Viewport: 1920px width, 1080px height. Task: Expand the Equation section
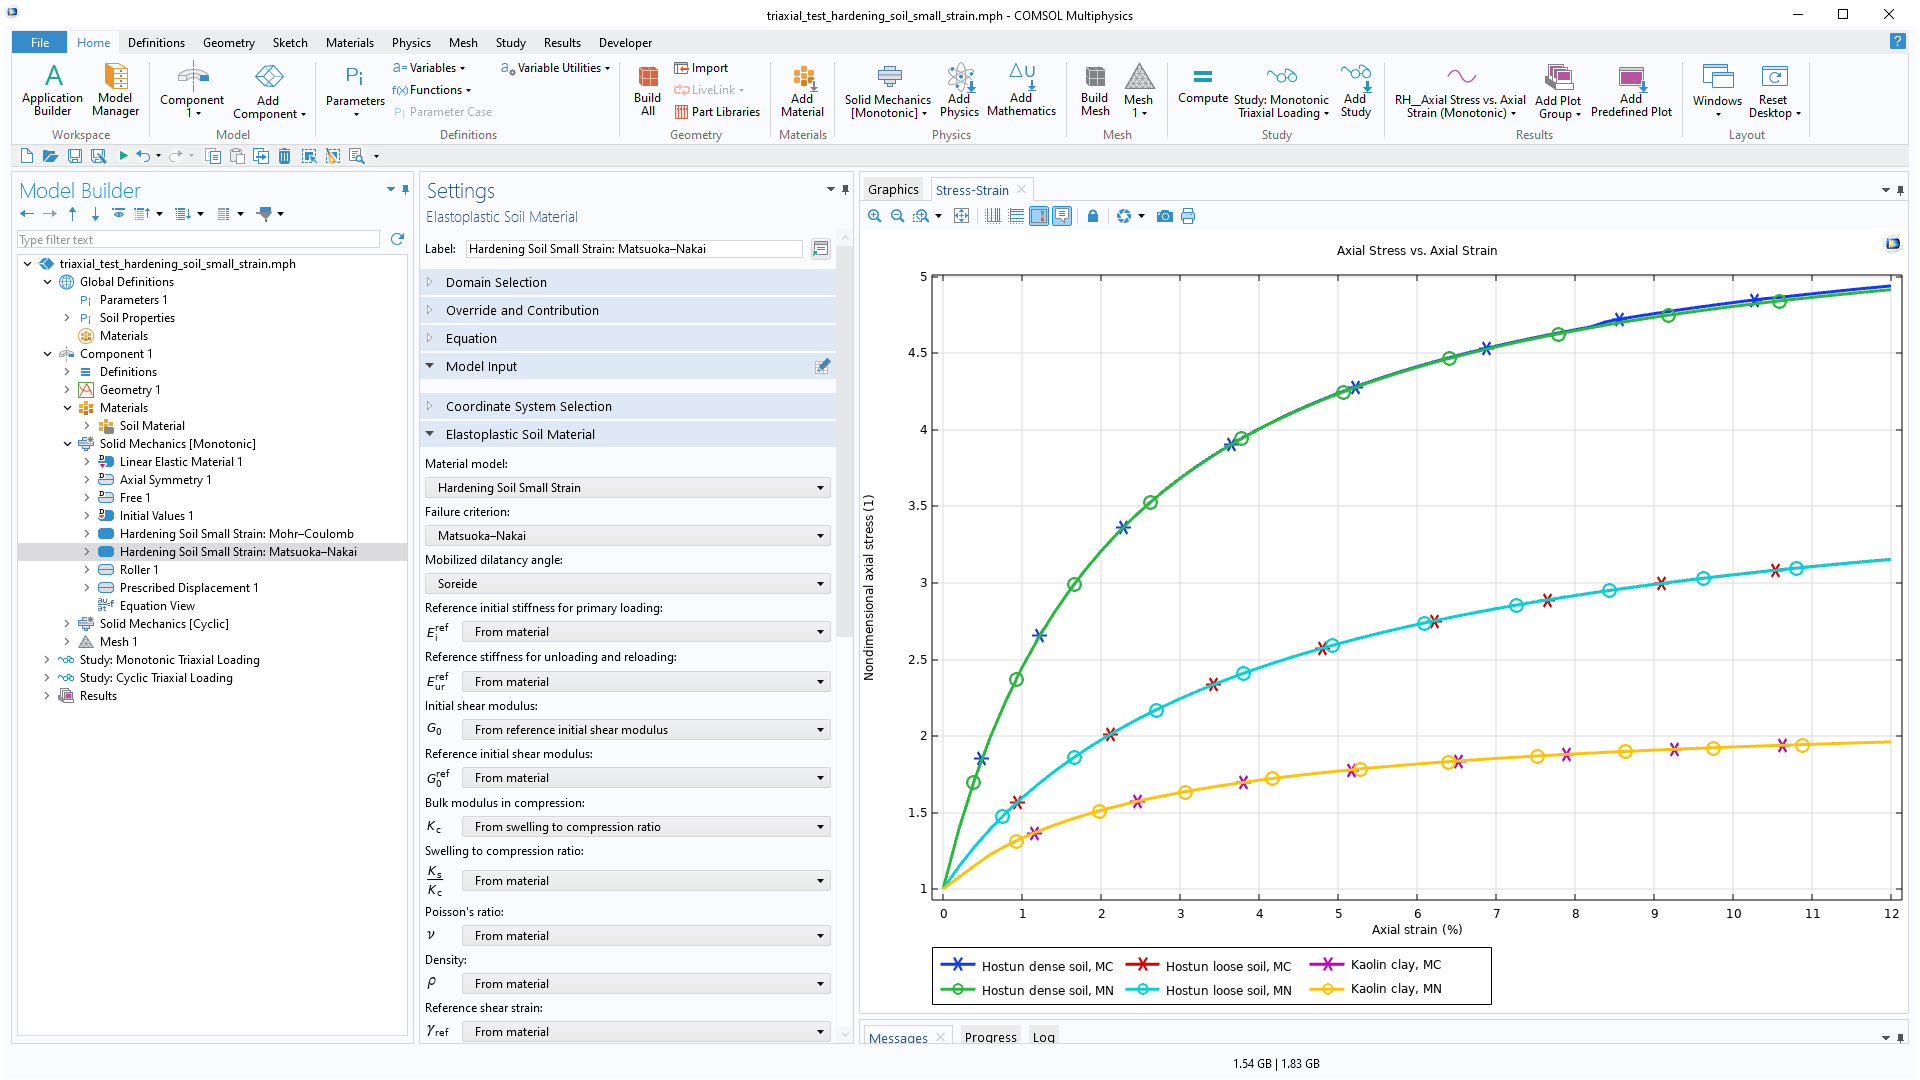coord(628,339)
